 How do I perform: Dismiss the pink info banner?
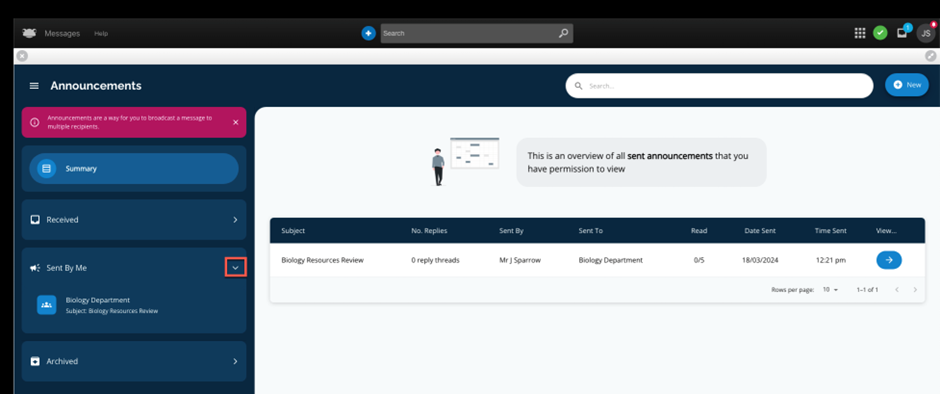coord(236,122)
